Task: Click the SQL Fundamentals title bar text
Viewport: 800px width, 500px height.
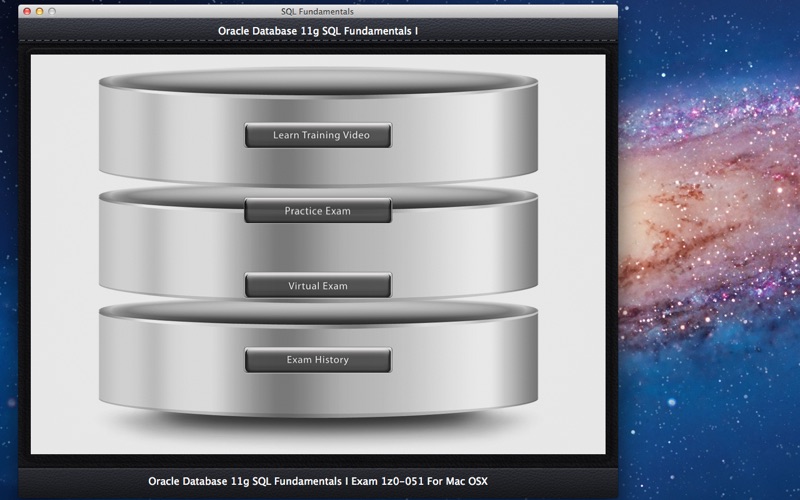Action: (317, 11)
